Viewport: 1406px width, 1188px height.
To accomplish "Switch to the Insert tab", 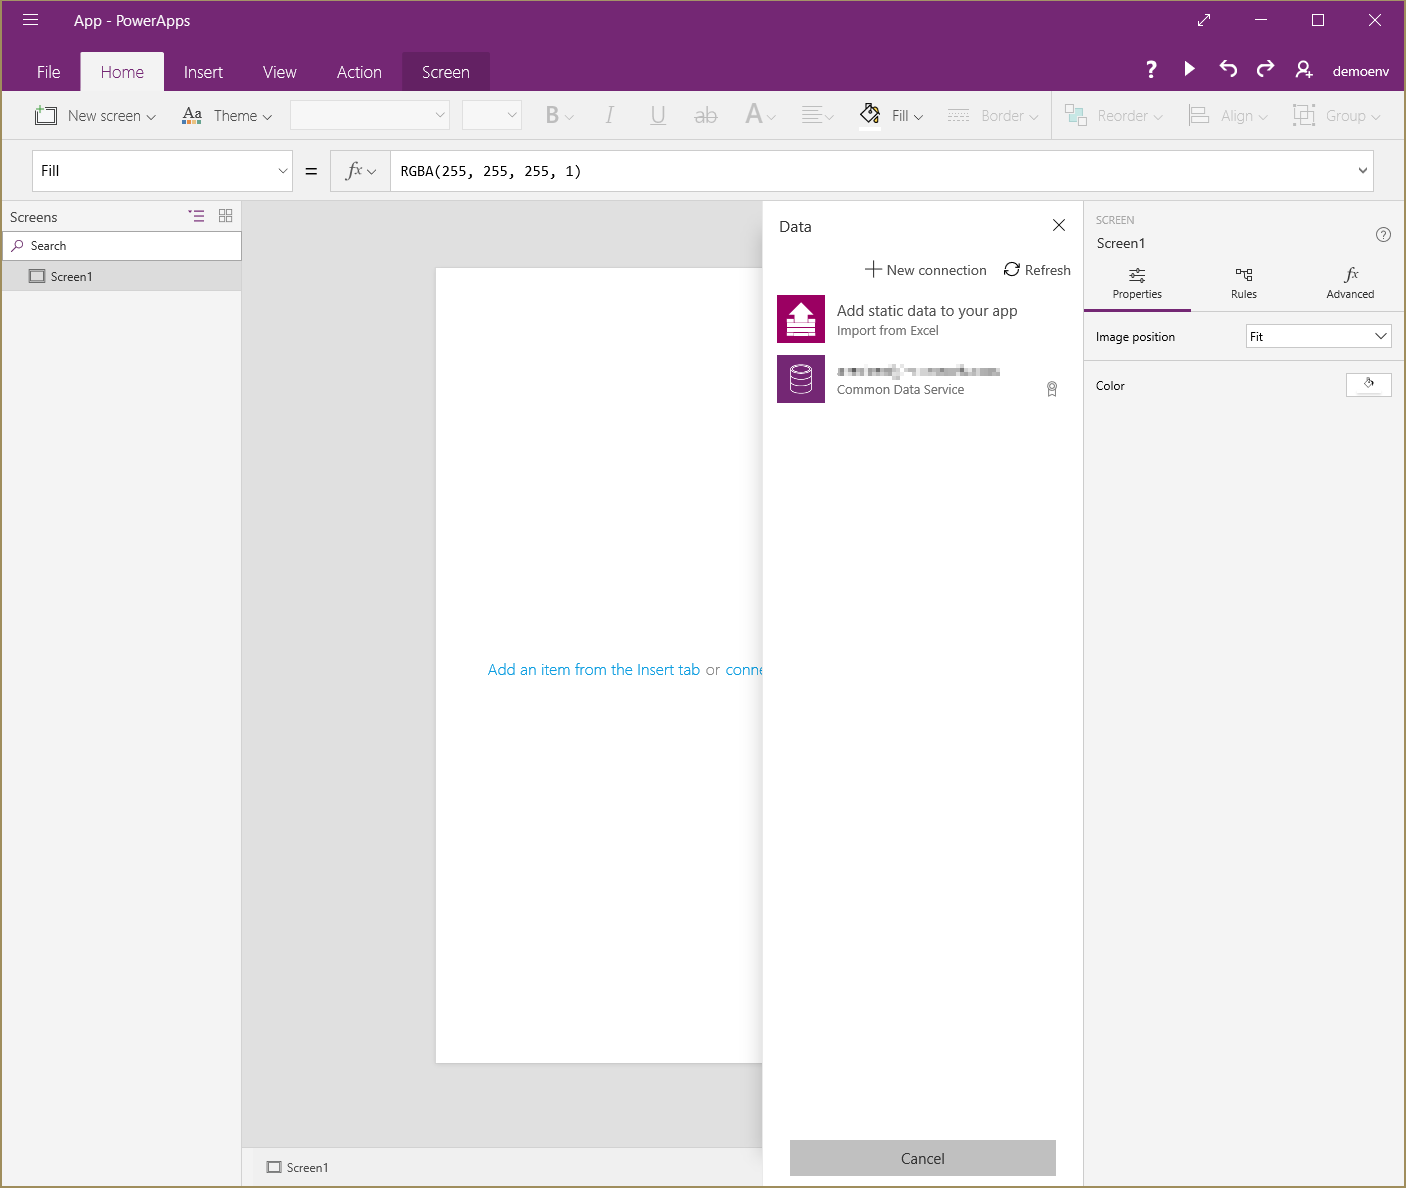I will point(203,72).
